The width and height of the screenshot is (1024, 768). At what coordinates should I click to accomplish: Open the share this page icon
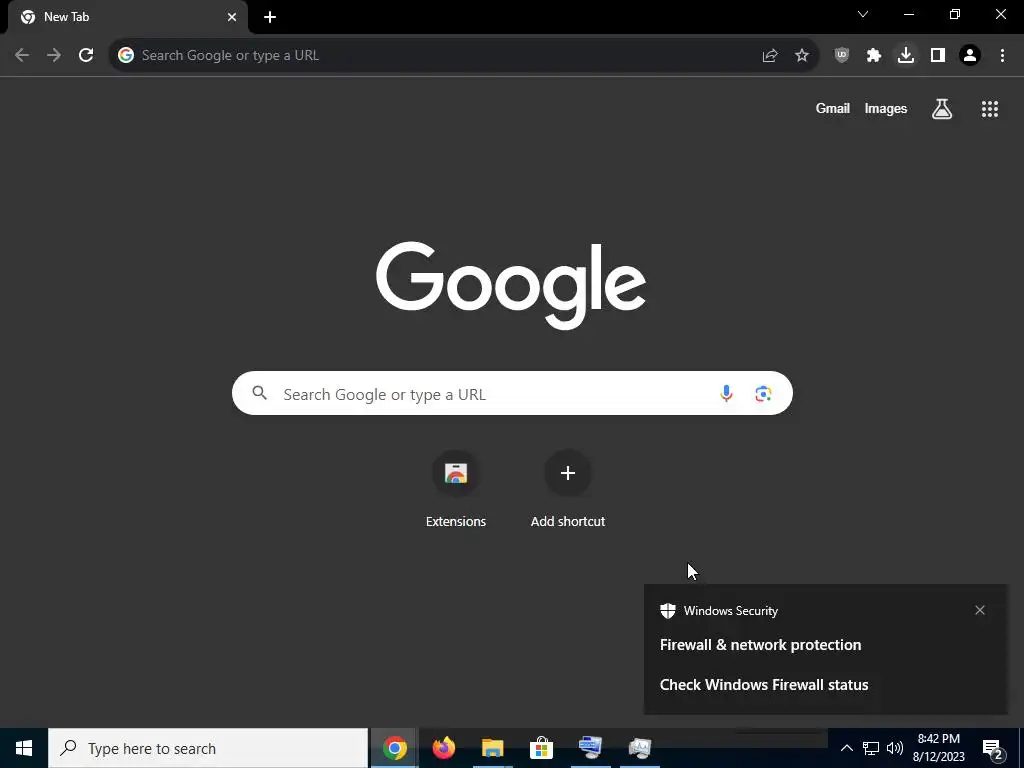[x=770, y=56]
